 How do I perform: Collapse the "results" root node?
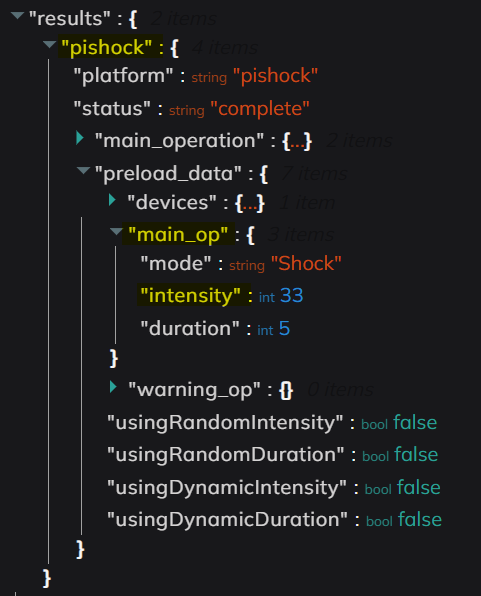pyautogui.click(x=17, y=16)
